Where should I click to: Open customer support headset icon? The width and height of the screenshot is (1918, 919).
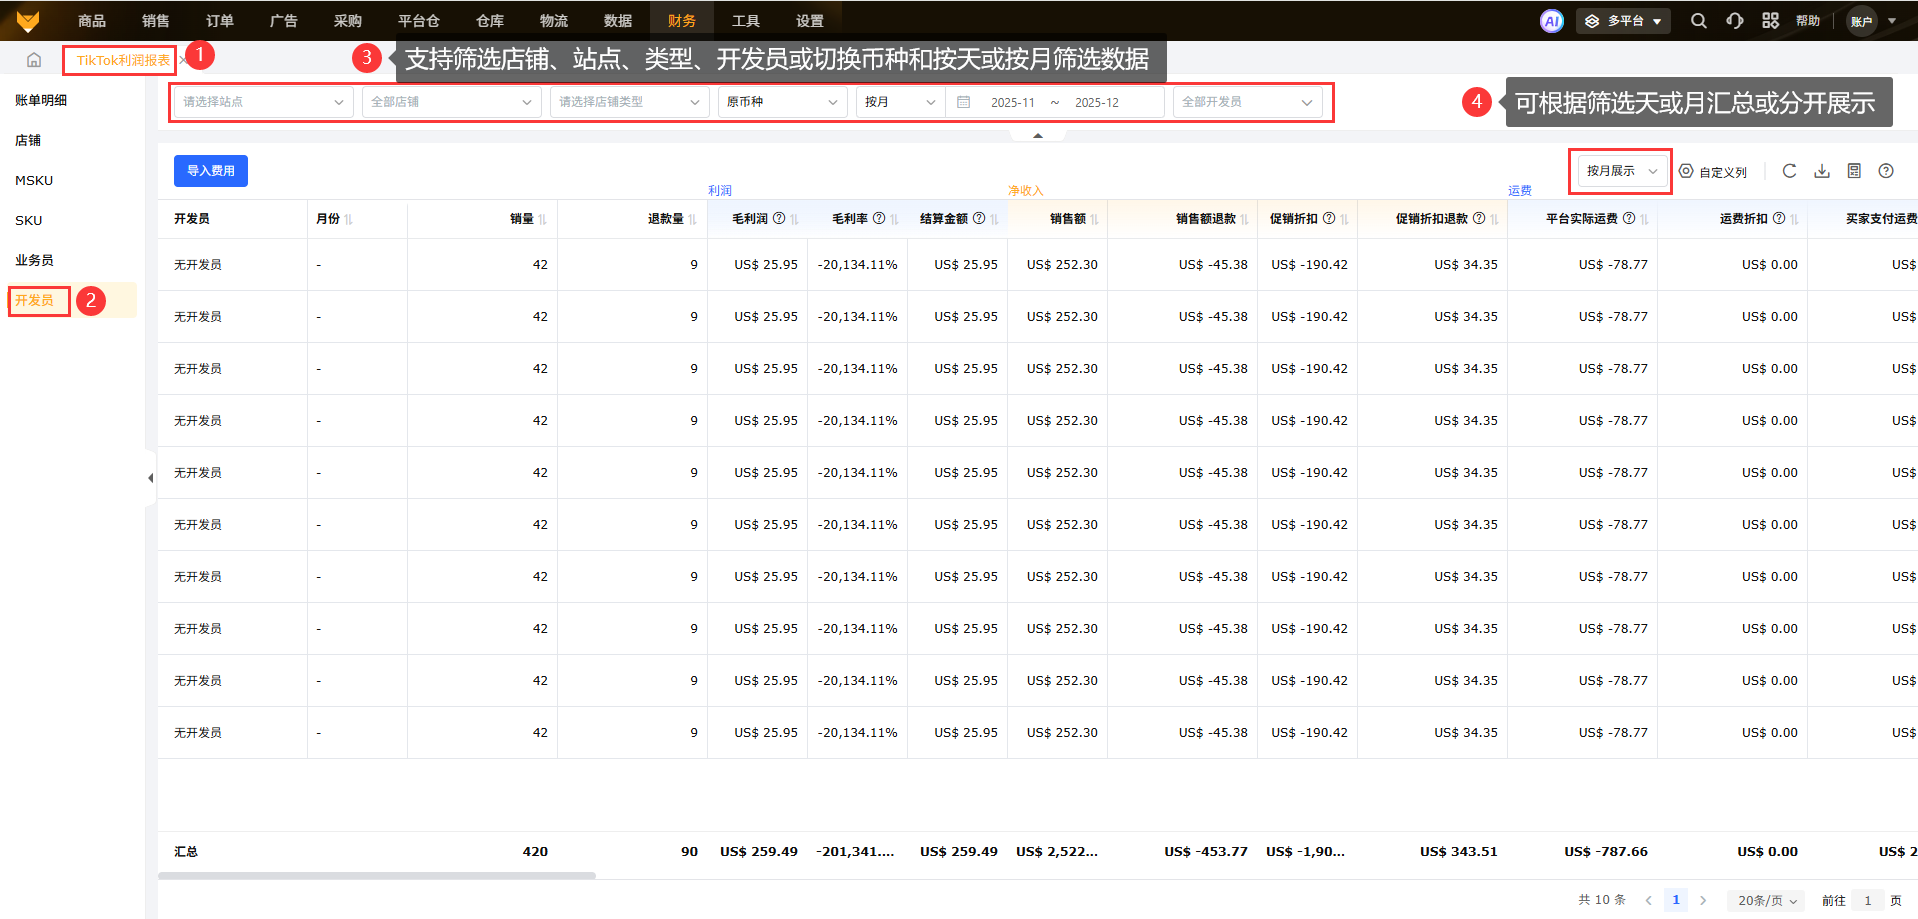pos(1735,21)
